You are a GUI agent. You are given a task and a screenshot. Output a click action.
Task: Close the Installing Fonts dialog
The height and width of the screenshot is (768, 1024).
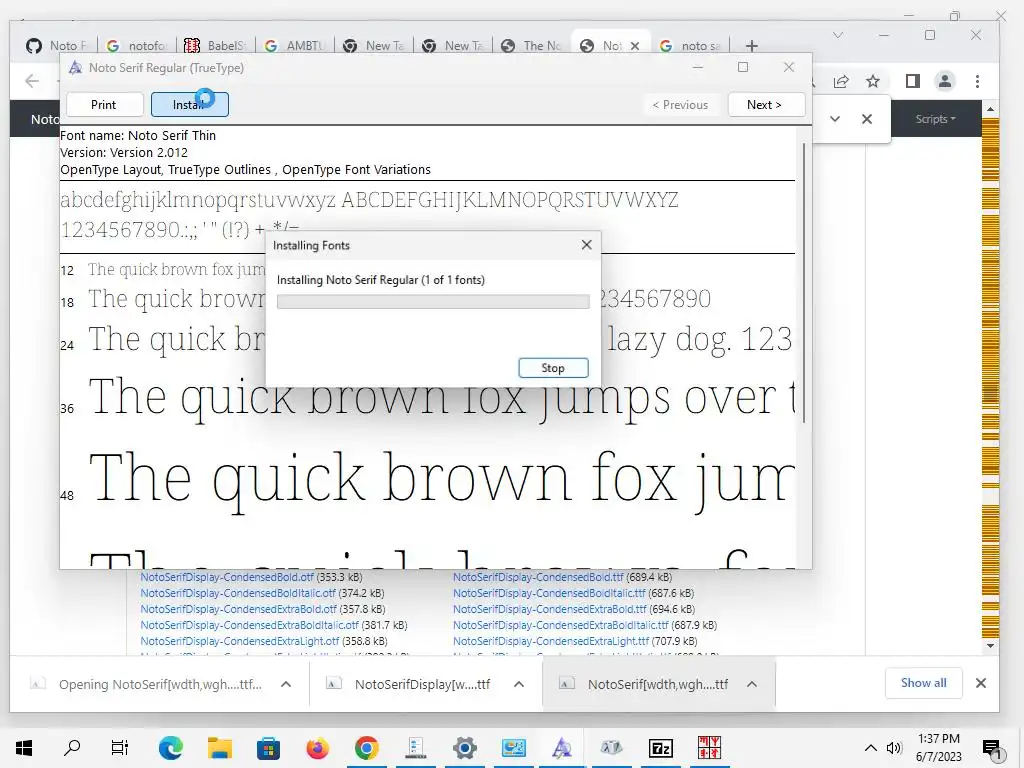586,244
